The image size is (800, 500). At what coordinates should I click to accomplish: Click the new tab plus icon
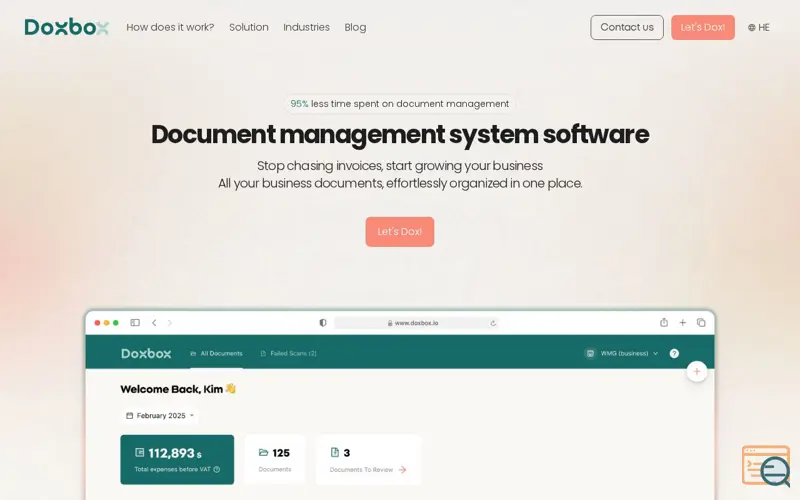[682, 322]
